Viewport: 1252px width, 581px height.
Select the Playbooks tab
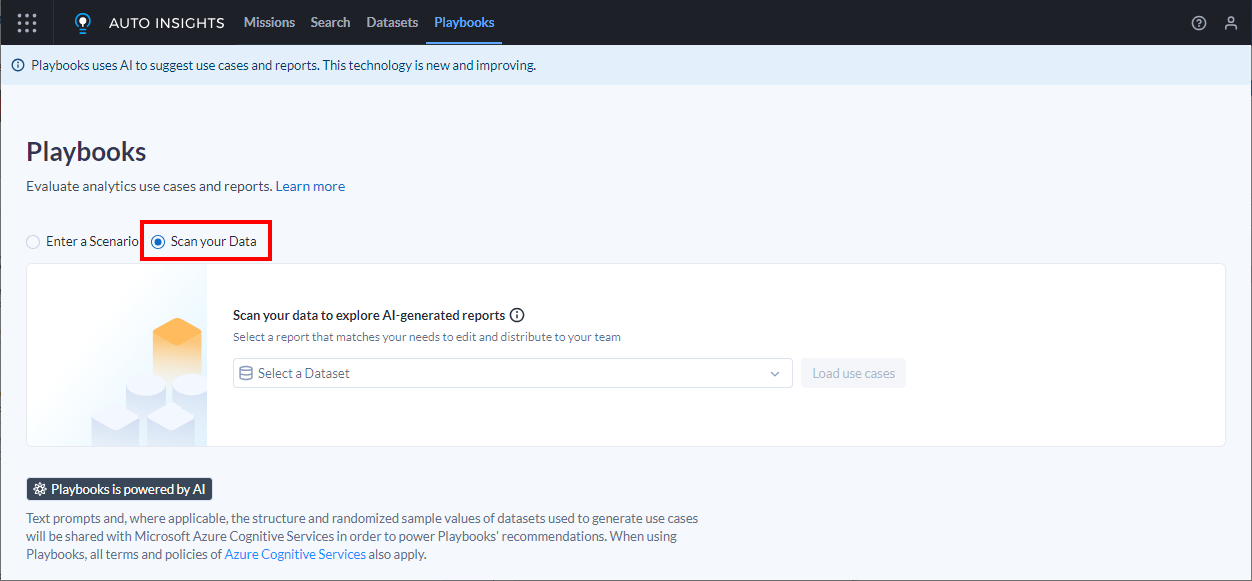click(x=464, y=22)
